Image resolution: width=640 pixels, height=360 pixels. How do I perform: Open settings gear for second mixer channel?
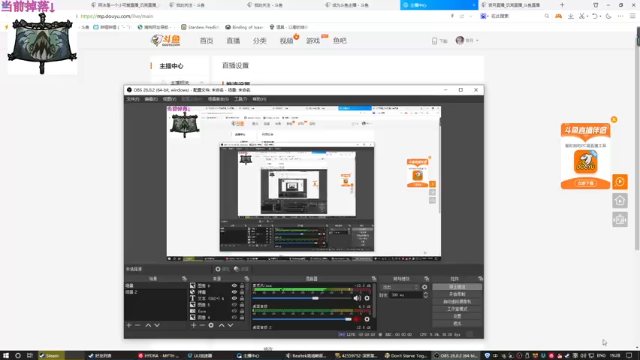pyautogui.click(x=367, y=319)
